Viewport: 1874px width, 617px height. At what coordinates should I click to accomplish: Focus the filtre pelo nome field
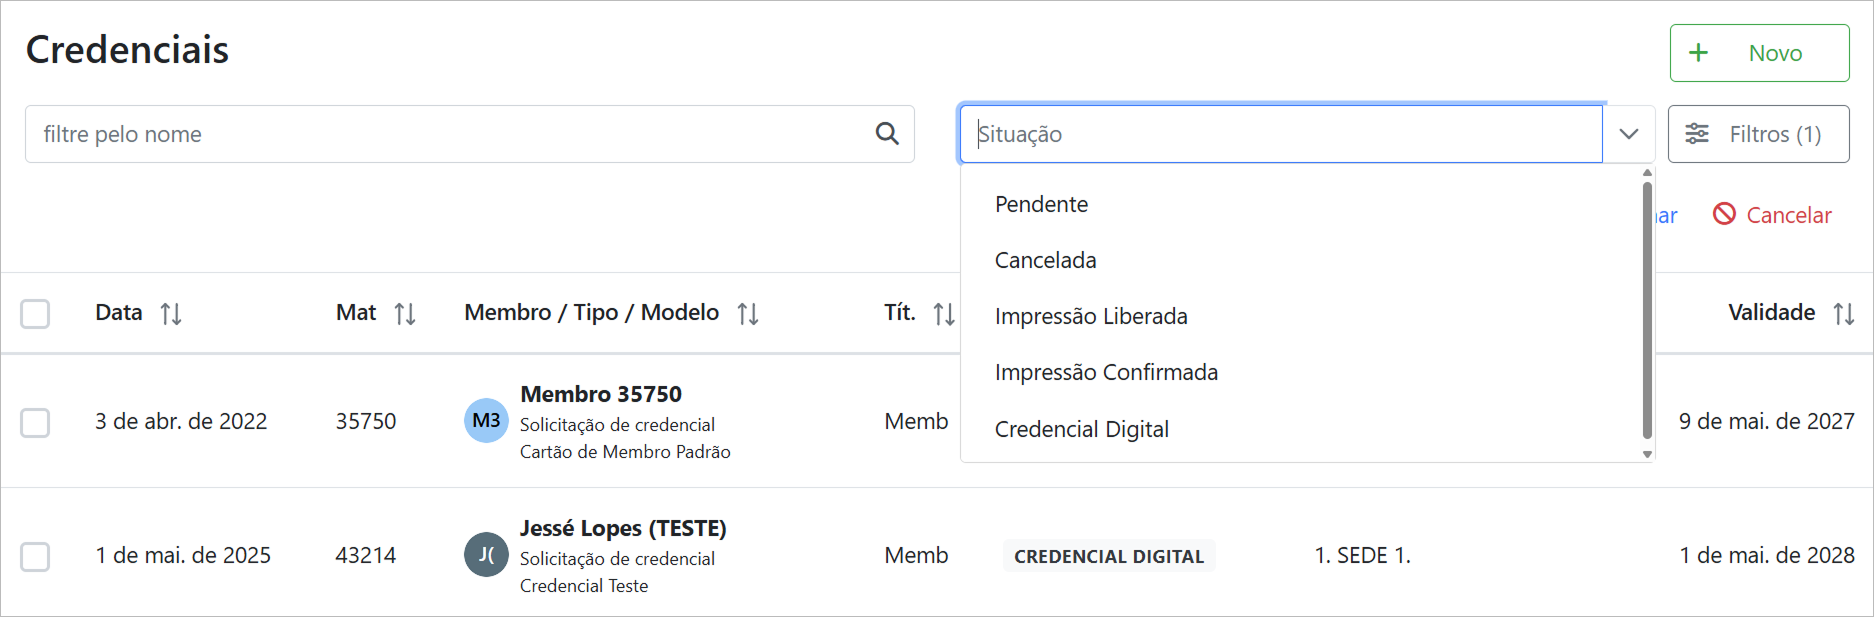tap(450, 134)
